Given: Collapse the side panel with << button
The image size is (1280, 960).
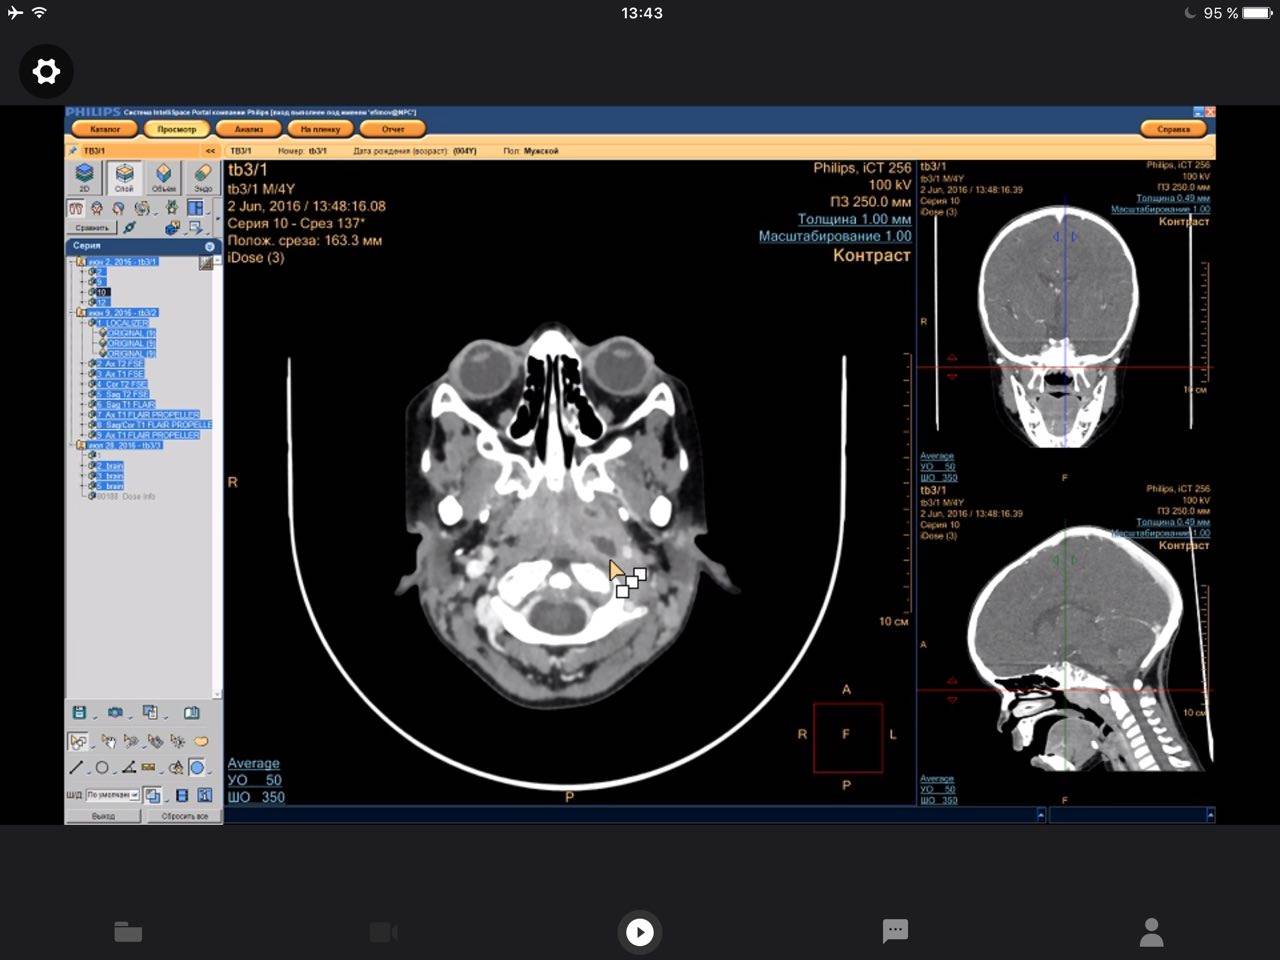Looking at the screenshot, I should 210,151.
